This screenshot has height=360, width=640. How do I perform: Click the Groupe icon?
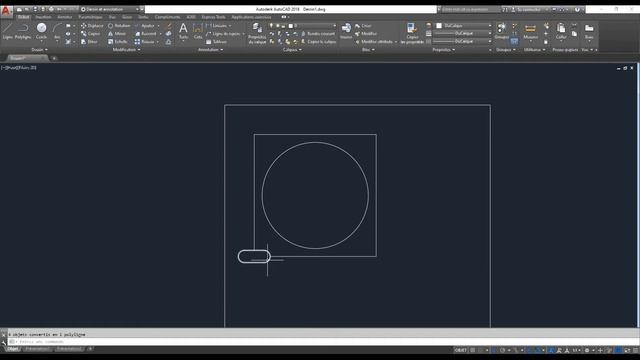point(502,31)
